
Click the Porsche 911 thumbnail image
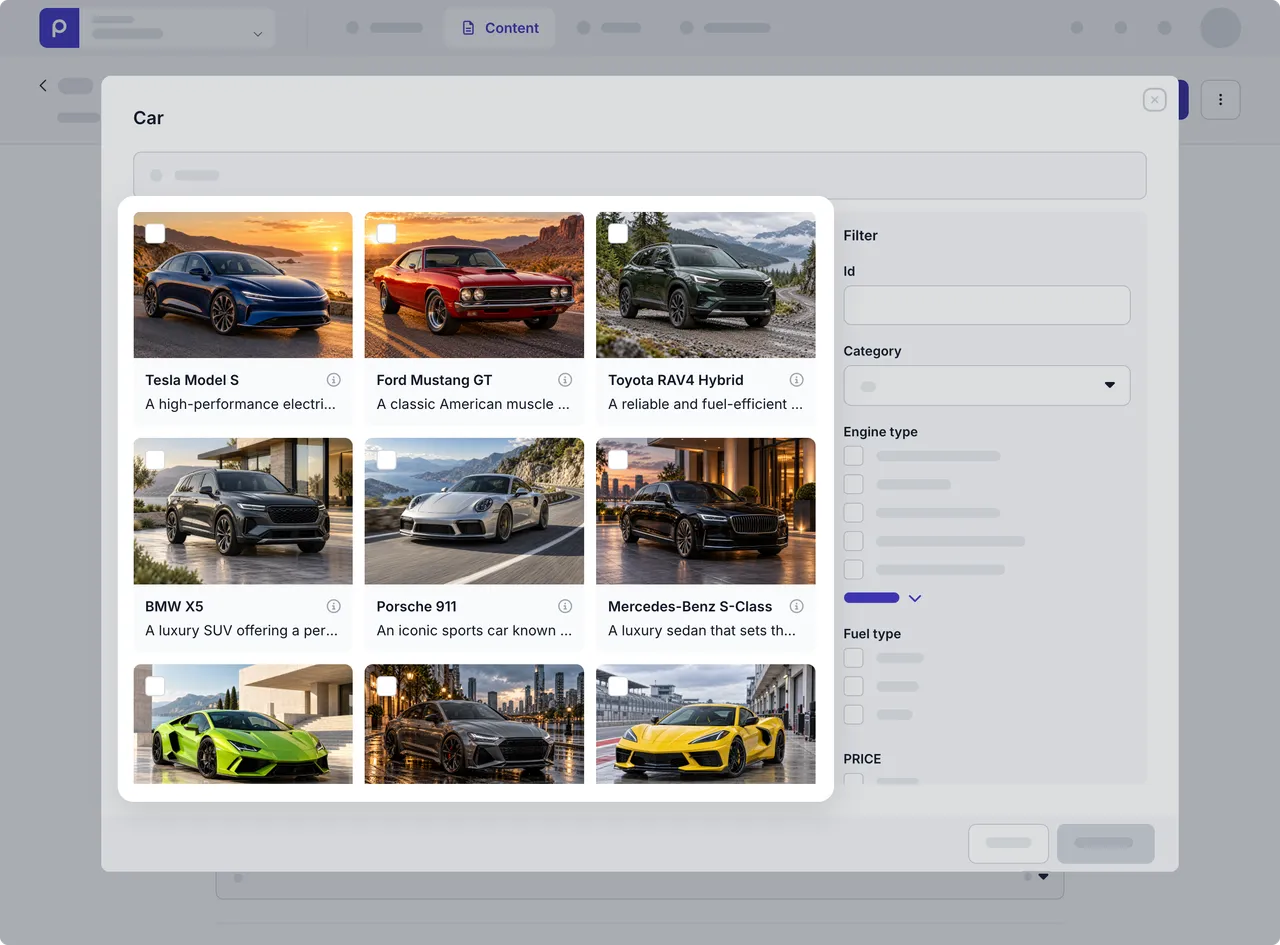(474, 511)
